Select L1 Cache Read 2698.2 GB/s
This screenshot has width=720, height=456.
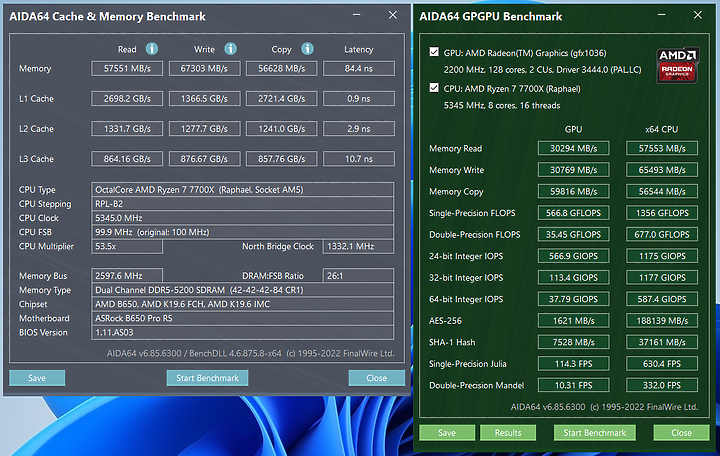127,99
